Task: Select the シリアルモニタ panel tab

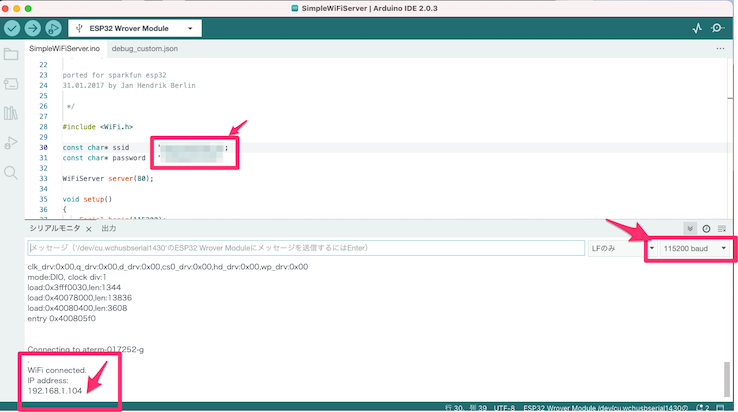Action: point(55,228)
